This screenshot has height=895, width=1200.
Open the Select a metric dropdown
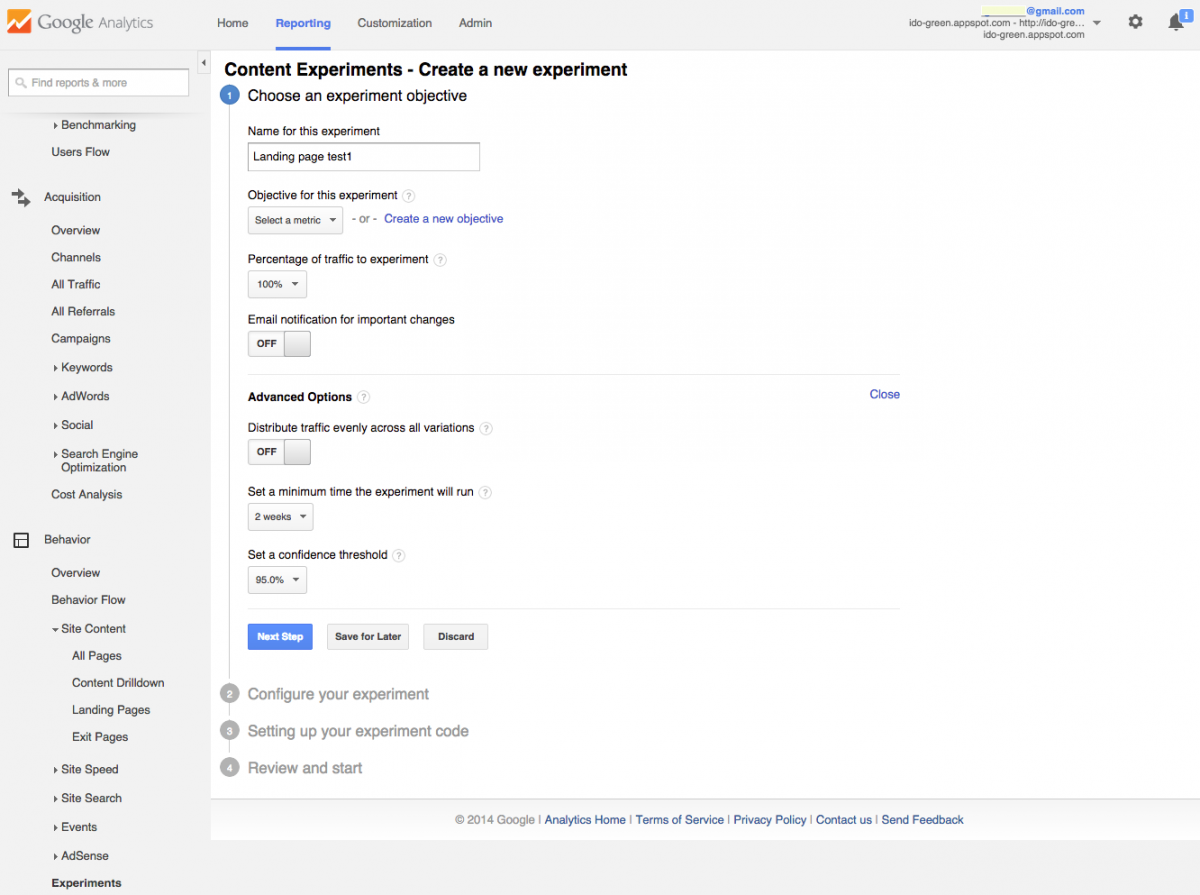(295, 220)
